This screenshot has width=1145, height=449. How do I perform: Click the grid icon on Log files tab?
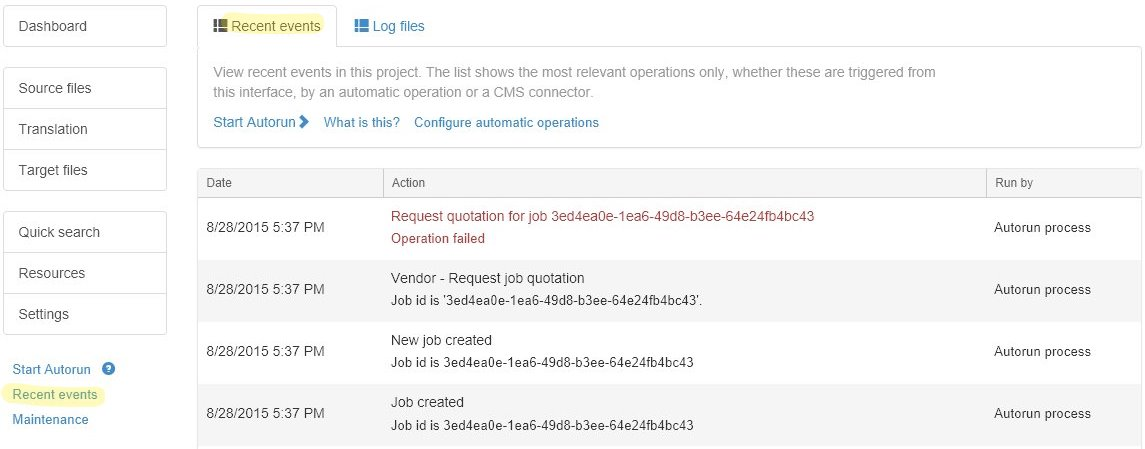point(361,26)
